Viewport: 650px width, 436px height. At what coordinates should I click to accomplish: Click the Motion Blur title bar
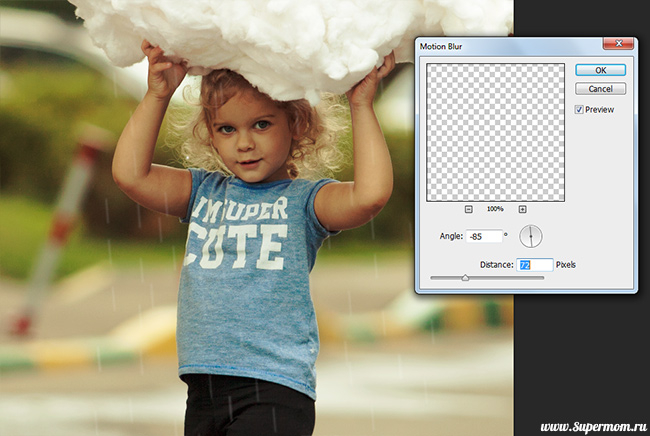coord(500,45)
